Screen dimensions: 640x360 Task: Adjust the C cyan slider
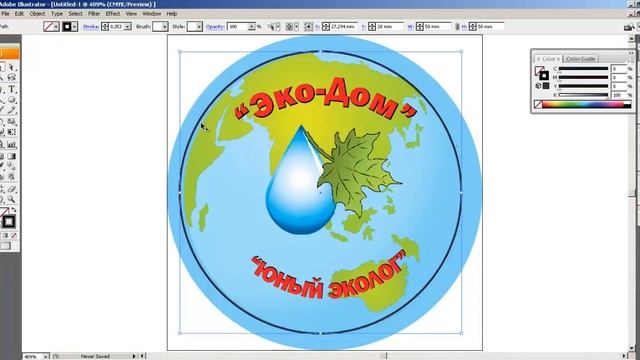click(583, 69)
